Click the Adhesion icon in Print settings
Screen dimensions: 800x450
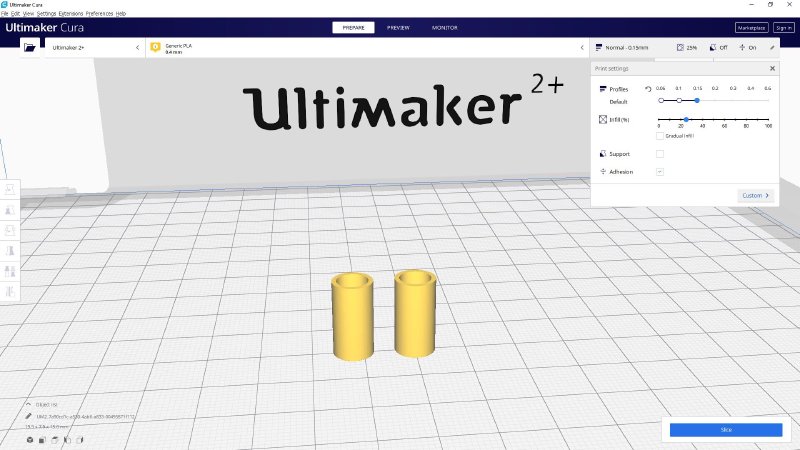coord(603,171)
